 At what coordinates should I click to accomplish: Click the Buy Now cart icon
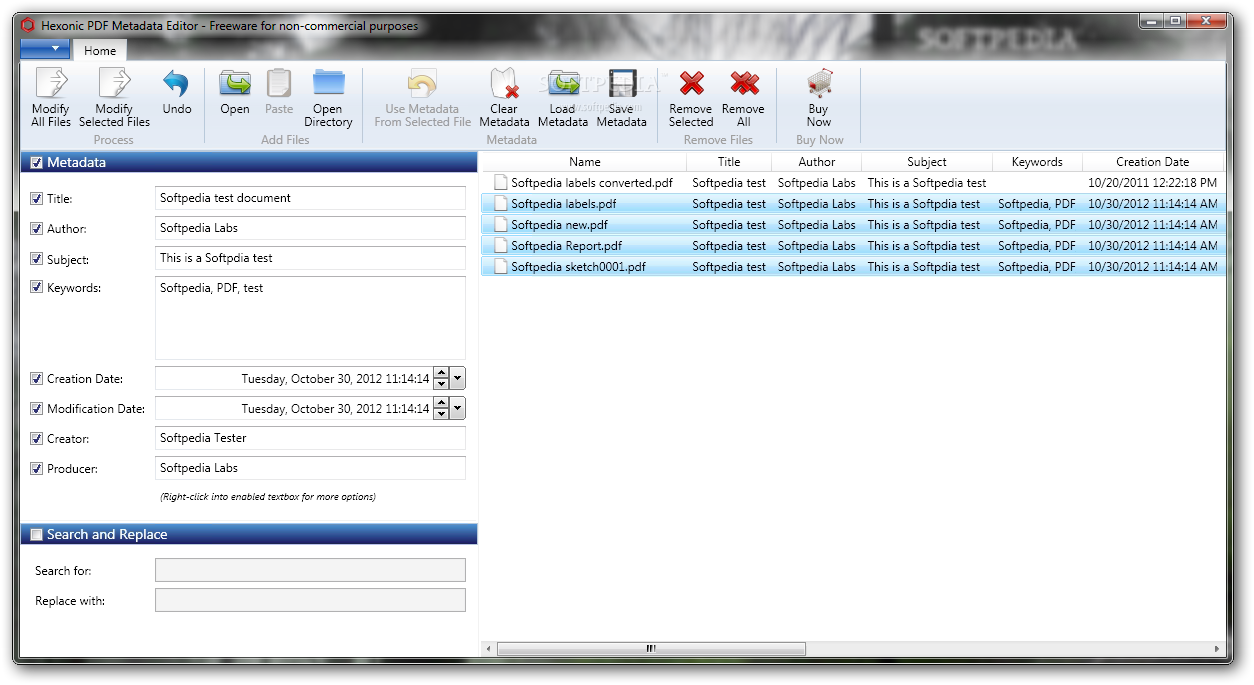[x=819, y=84]
